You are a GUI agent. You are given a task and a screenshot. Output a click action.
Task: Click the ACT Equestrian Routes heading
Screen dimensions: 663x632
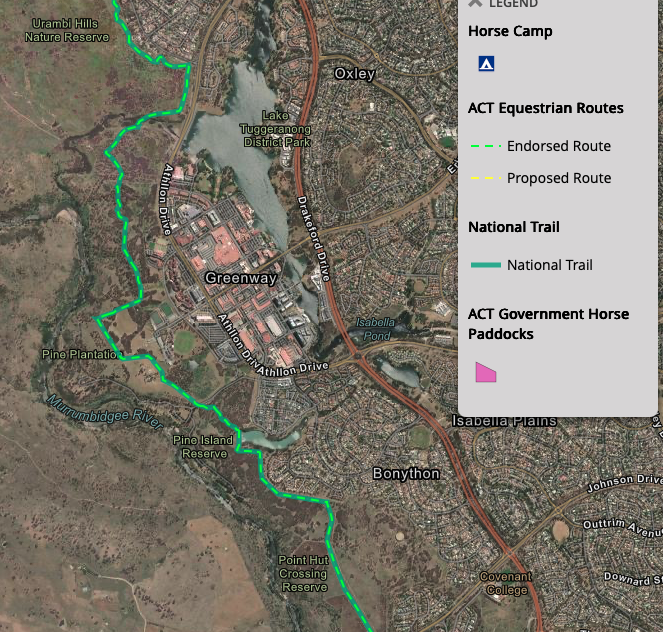[x=545, y=108]
